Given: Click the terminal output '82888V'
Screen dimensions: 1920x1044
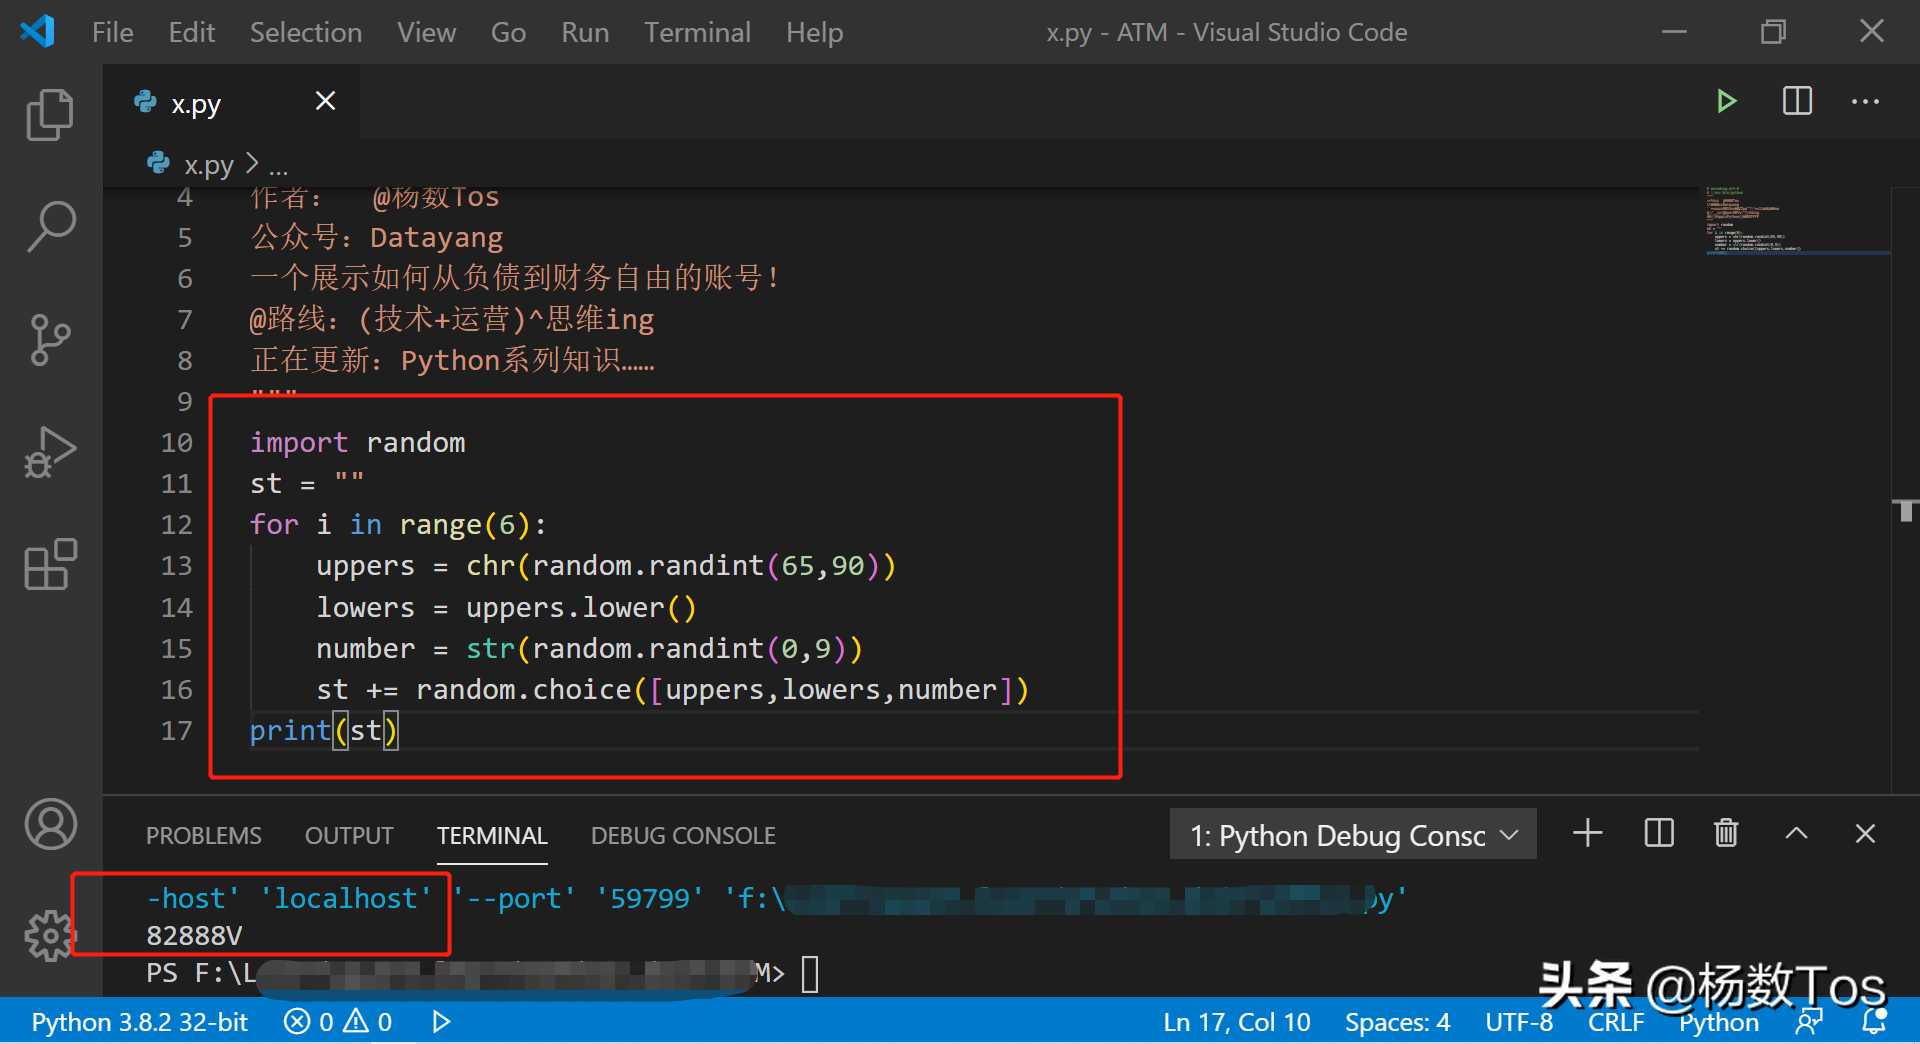Looking at the screenshot, I should (x=194, y=936).
